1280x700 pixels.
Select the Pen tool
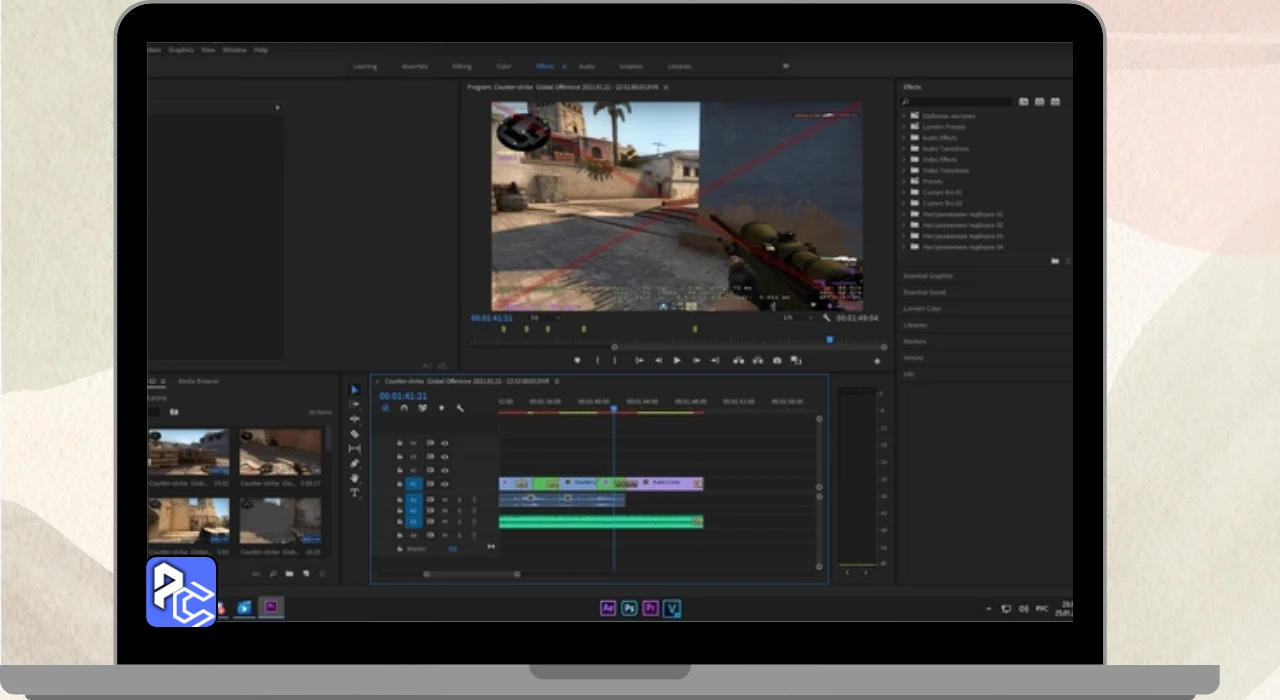(354, 463)
